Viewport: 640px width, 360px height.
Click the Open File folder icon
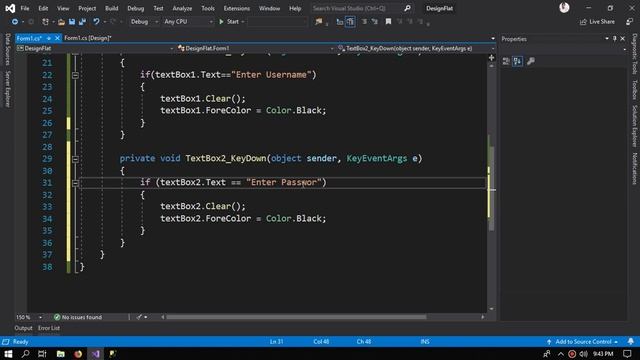tap(61, 22)
